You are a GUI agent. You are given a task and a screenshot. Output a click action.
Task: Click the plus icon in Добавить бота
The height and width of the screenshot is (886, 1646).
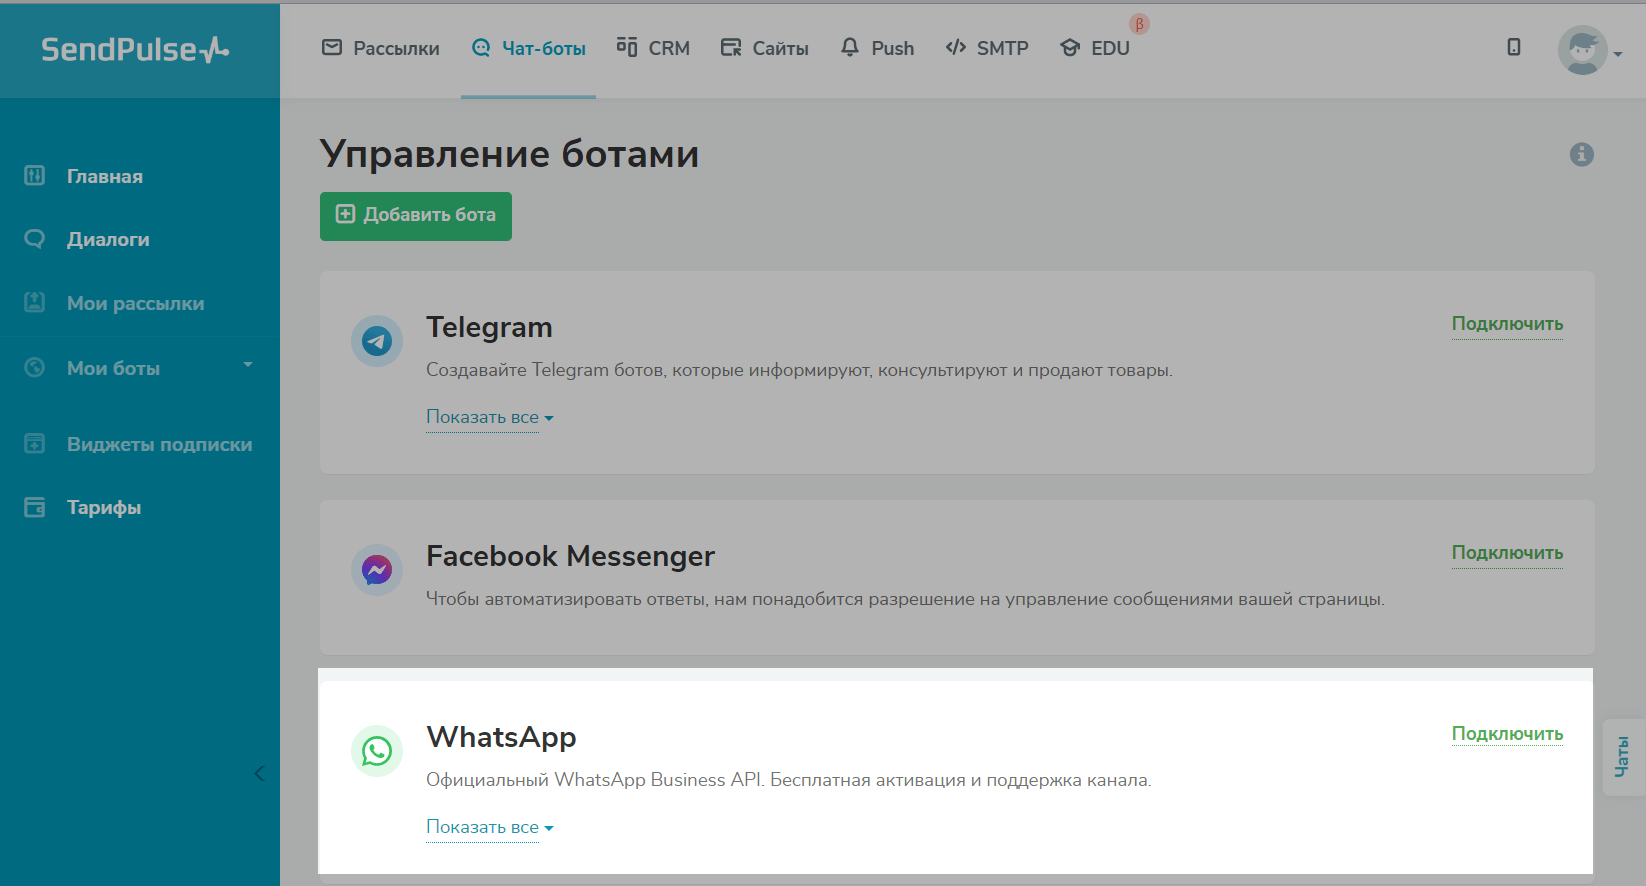tap(345, 214)
